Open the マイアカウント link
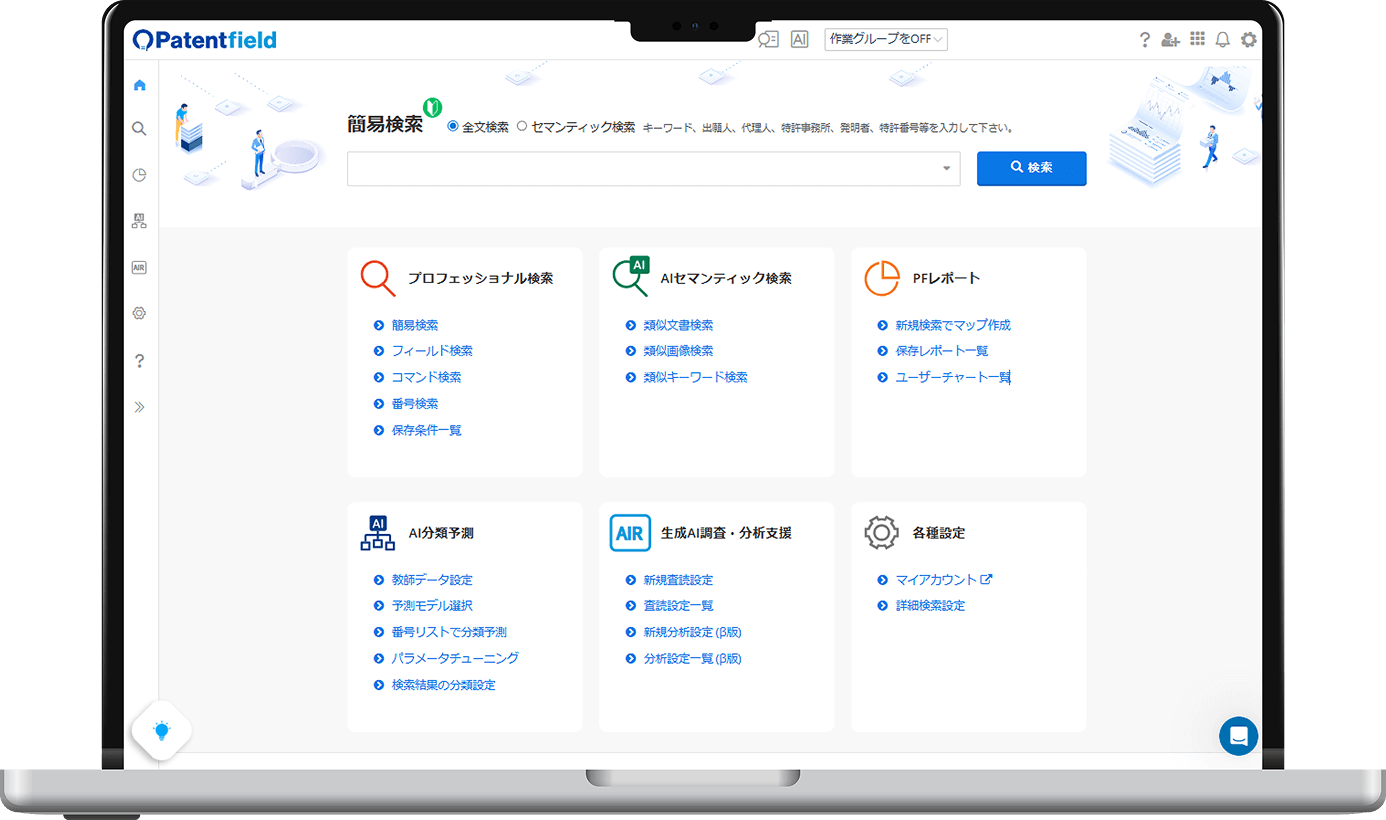 pyautogui.click(x=936, y=580)
